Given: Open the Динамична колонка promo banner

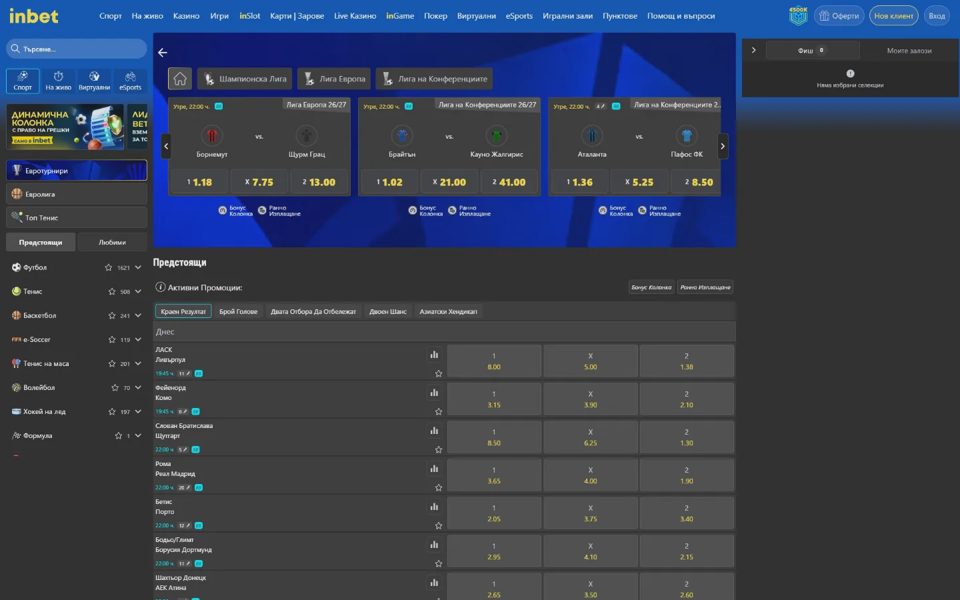Looking at the screenshot, I should tap(66, 127).
